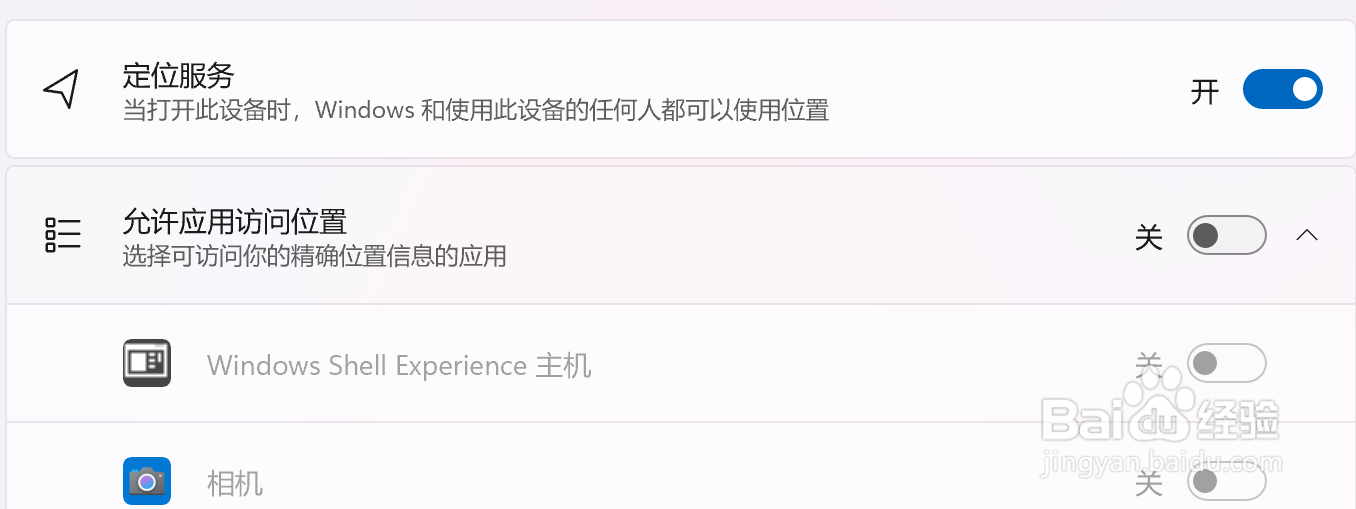1356x509 pixels.
Task: Click the 关 status label next to 允许应用访问位置
Action: (1149, 237)
